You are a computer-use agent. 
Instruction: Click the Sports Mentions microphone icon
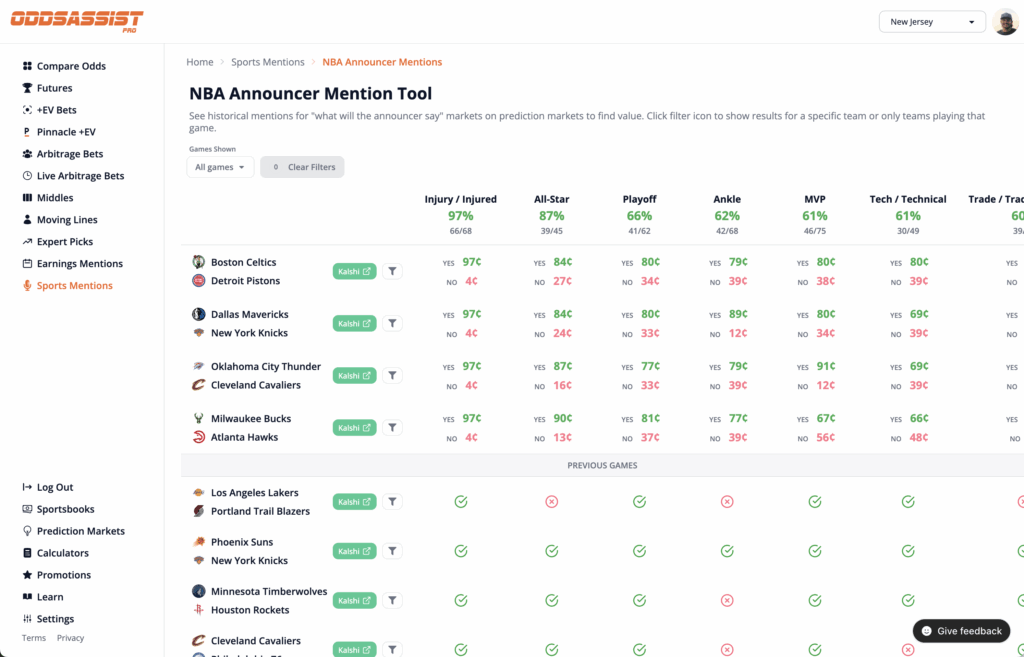point(27,285)
